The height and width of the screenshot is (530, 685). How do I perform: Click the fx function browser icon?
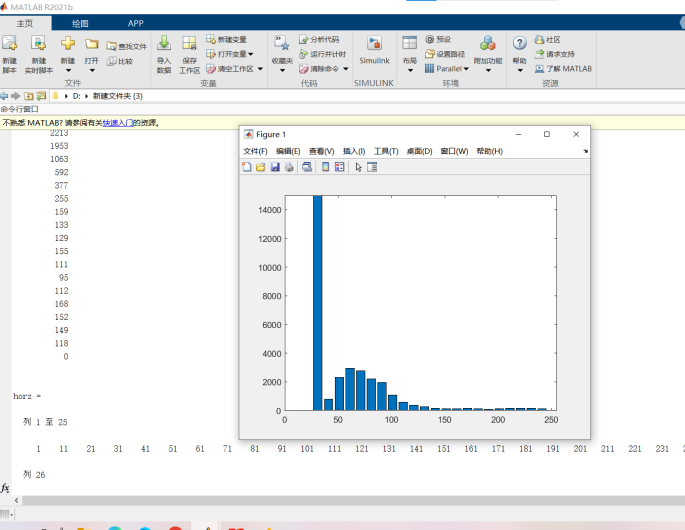5,488
